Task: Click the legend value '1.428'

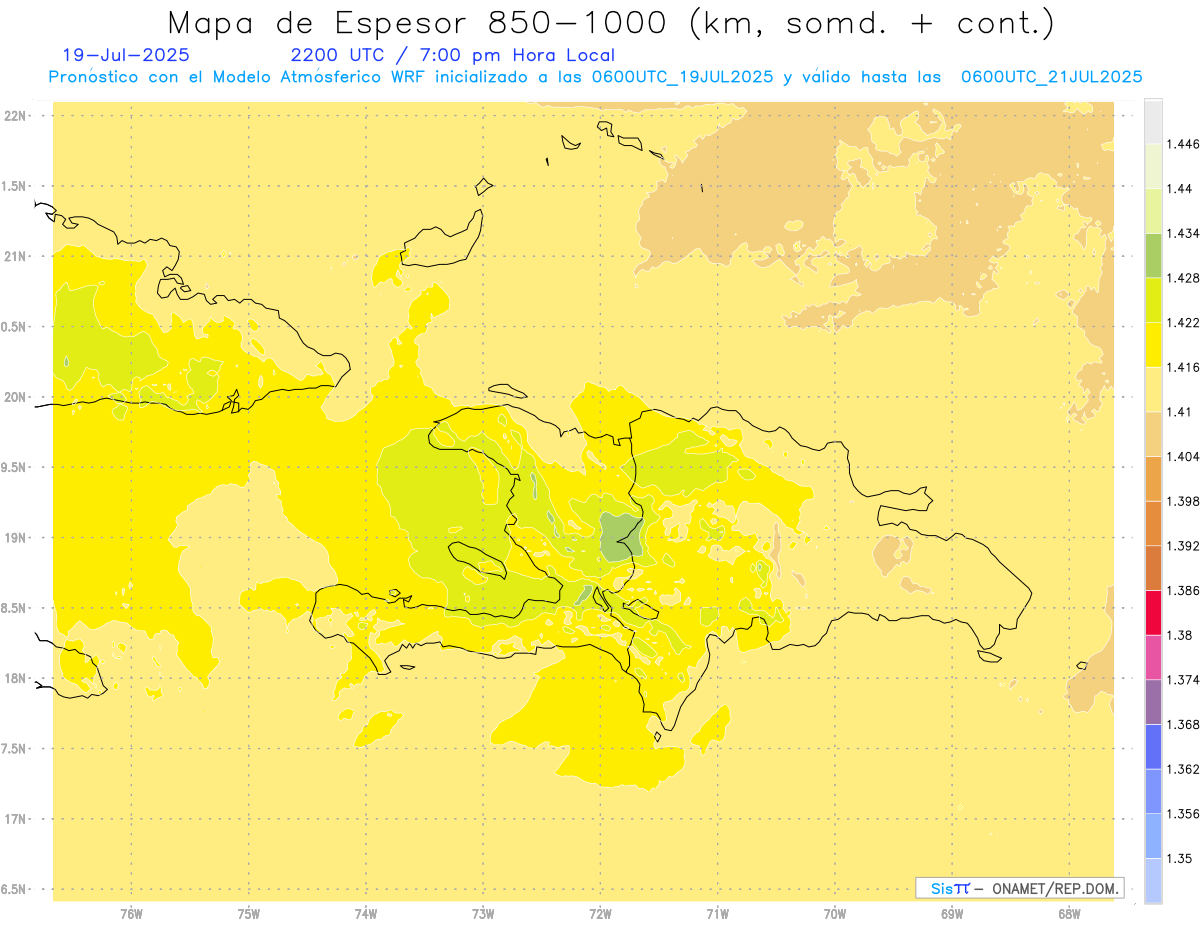Action: coord(1183,278)
